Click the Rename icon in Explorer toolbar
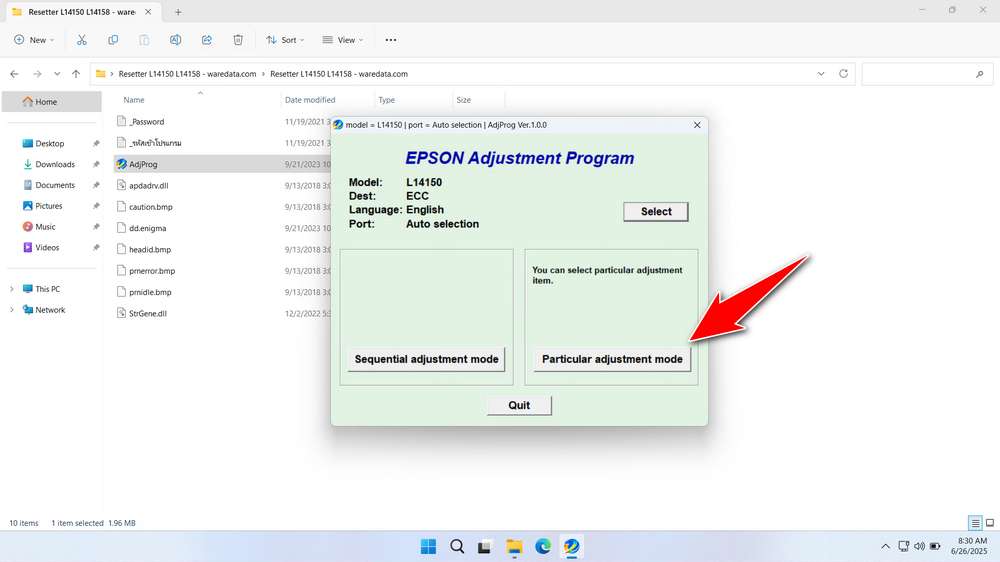 point(175,40)
